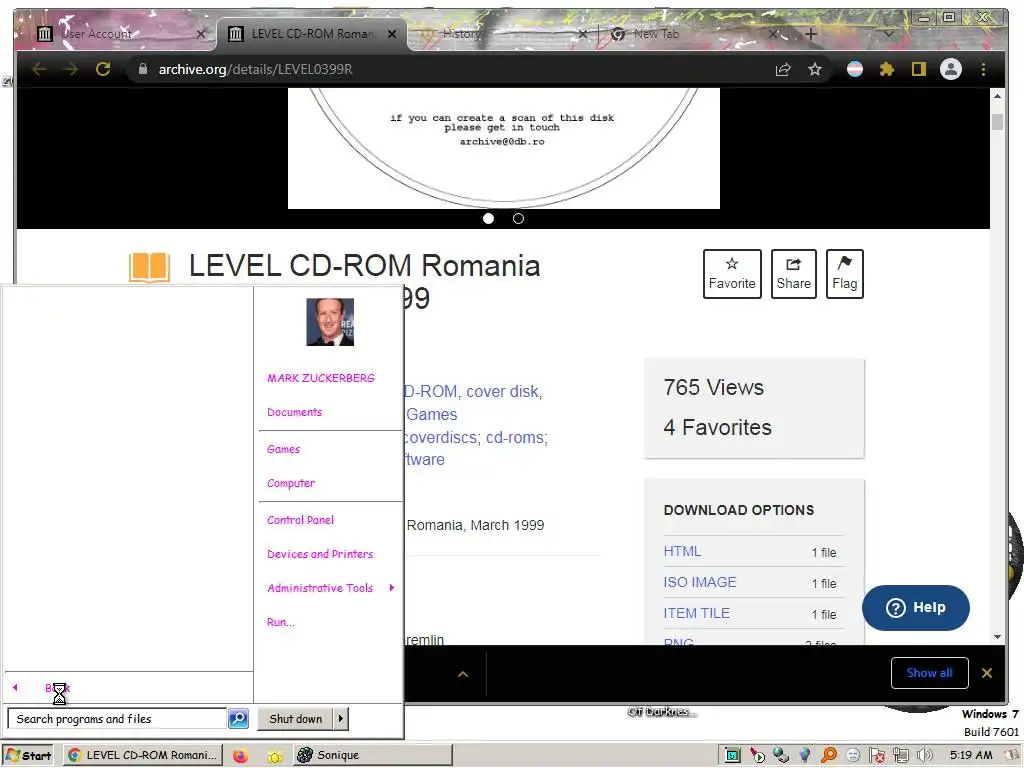Click the Mark Zuckerberg user picture

330,322
